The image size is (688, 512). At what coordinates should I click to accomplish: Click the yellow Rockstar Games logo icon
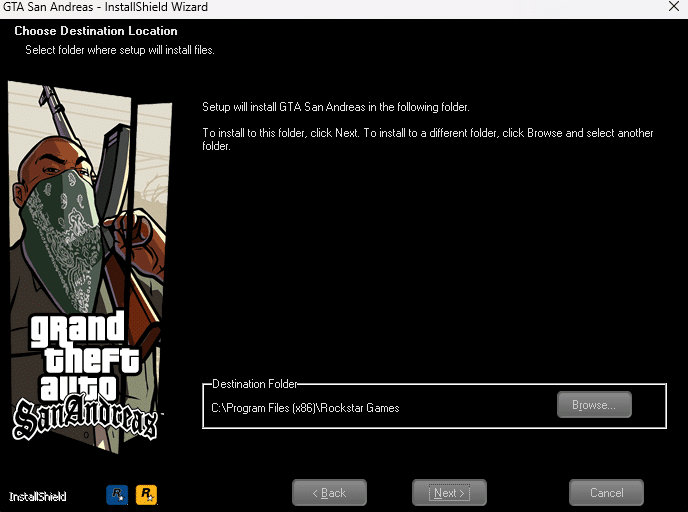click(x=147, y=494)
